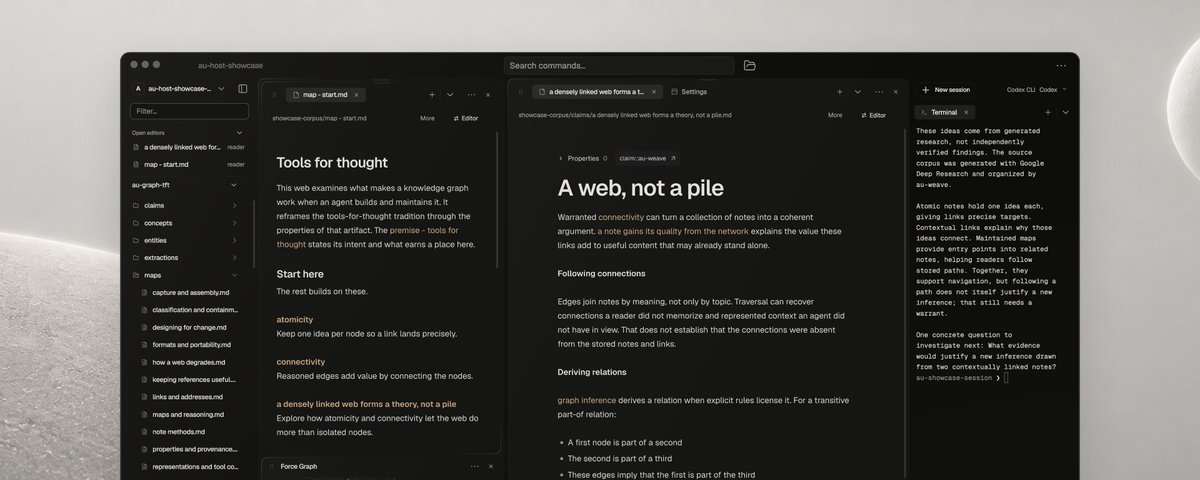The height and width of the screenshot is (480, 1200).
Task: Open map - start.md in Open editors
Action: click(189, 164)
